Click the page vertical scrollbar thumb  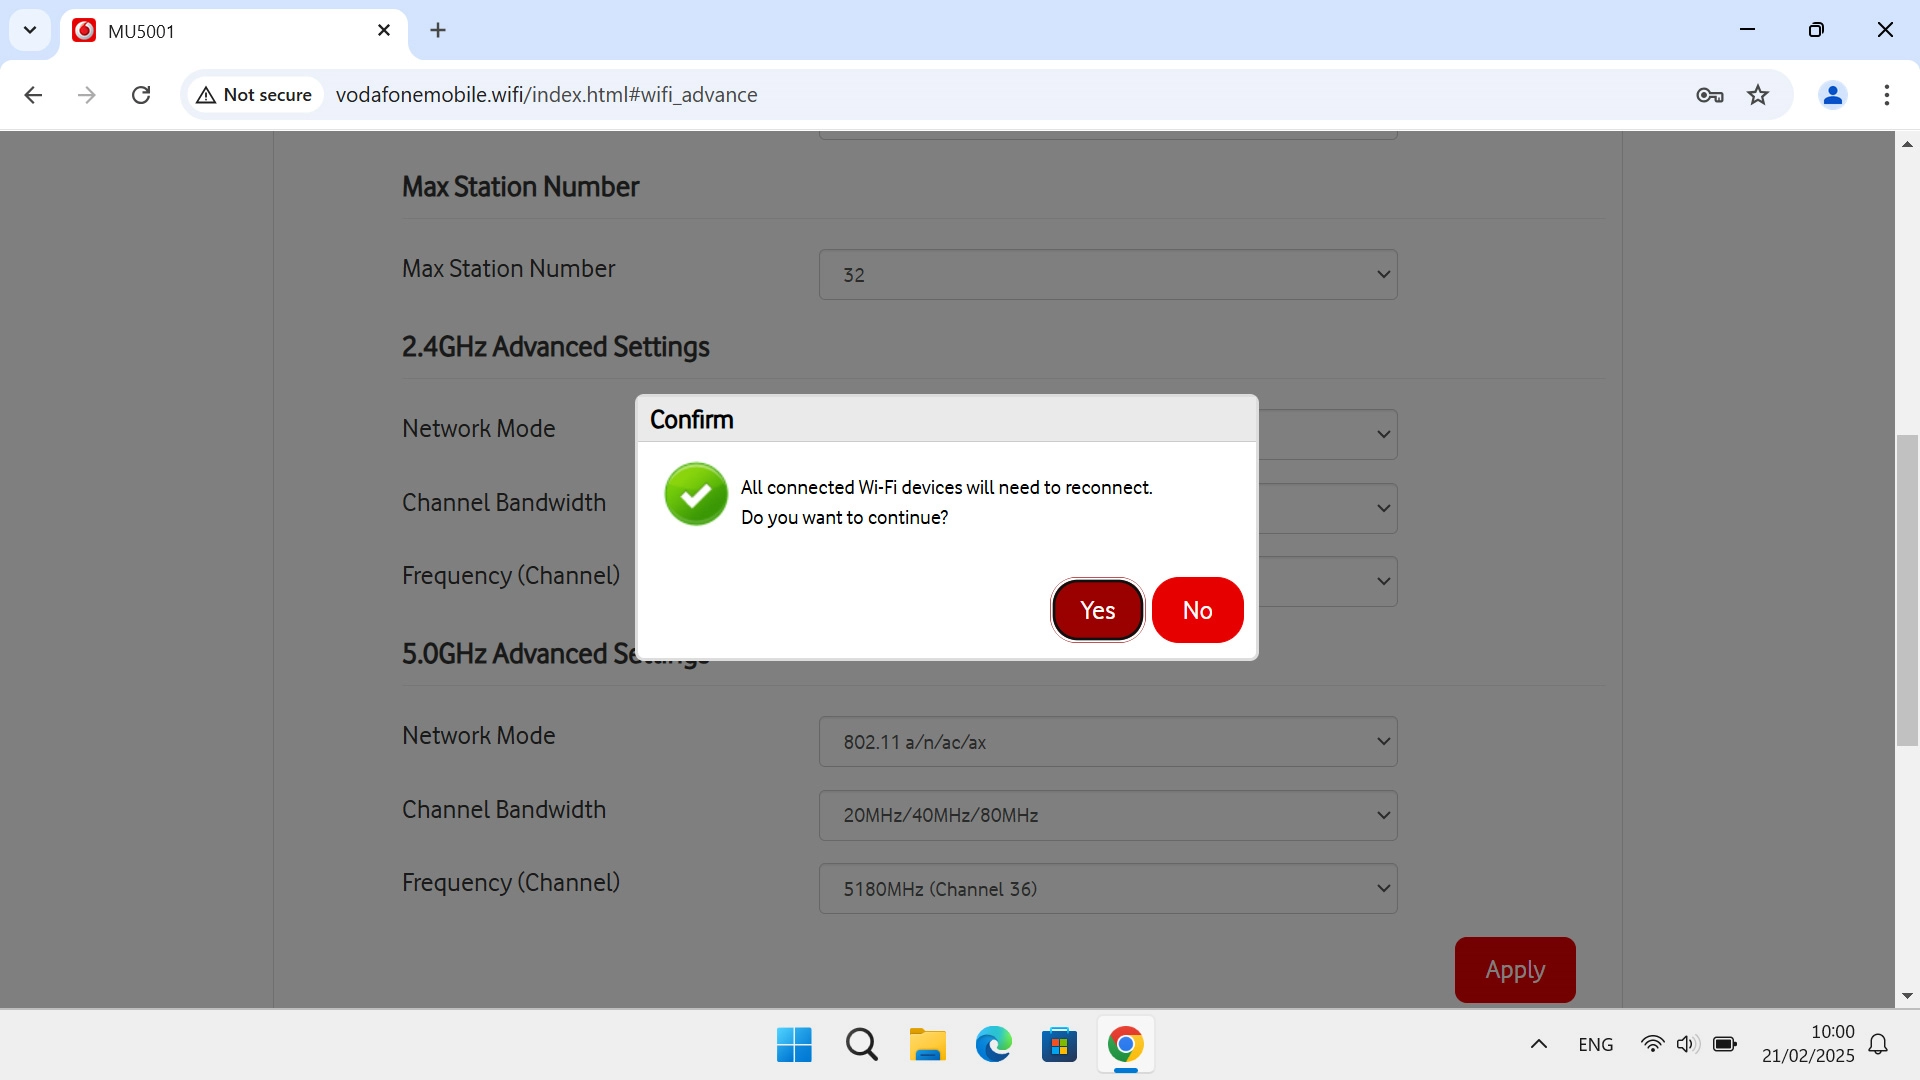(x=1906, y=590)
